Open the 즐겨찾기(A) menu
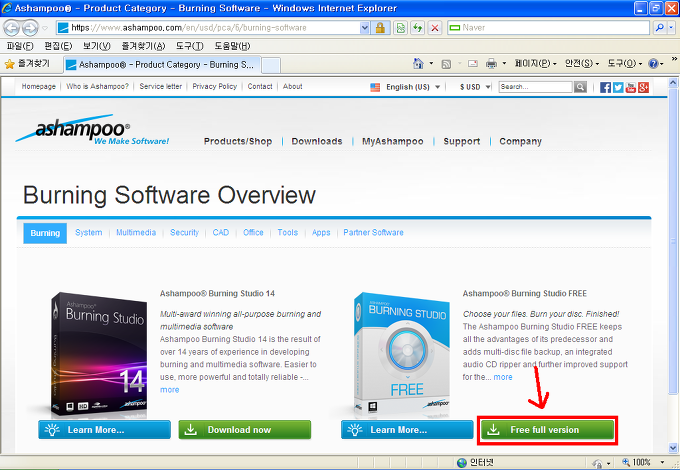This screenshot has width=680, height=470. 143,46
